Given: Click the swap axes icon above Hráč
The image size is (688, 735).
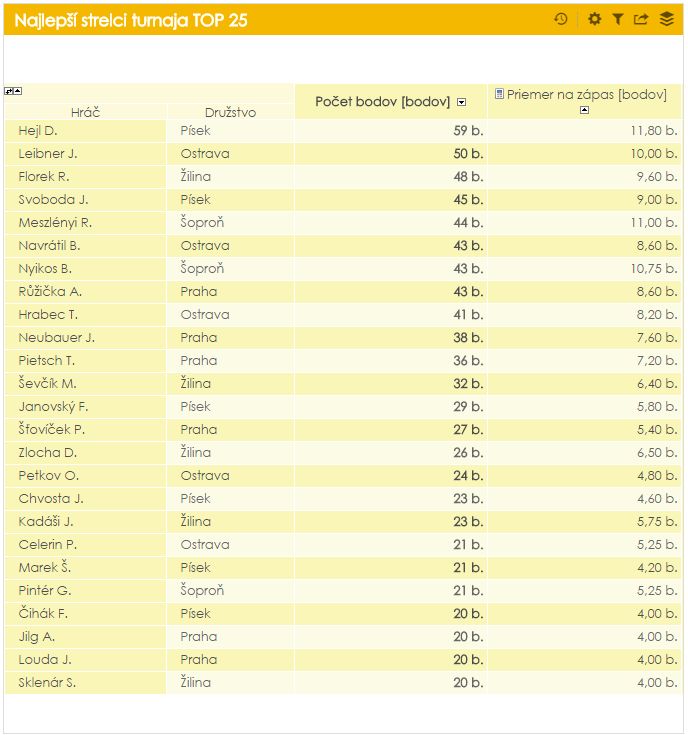Looking at the screenshot, I should point(9,91).
